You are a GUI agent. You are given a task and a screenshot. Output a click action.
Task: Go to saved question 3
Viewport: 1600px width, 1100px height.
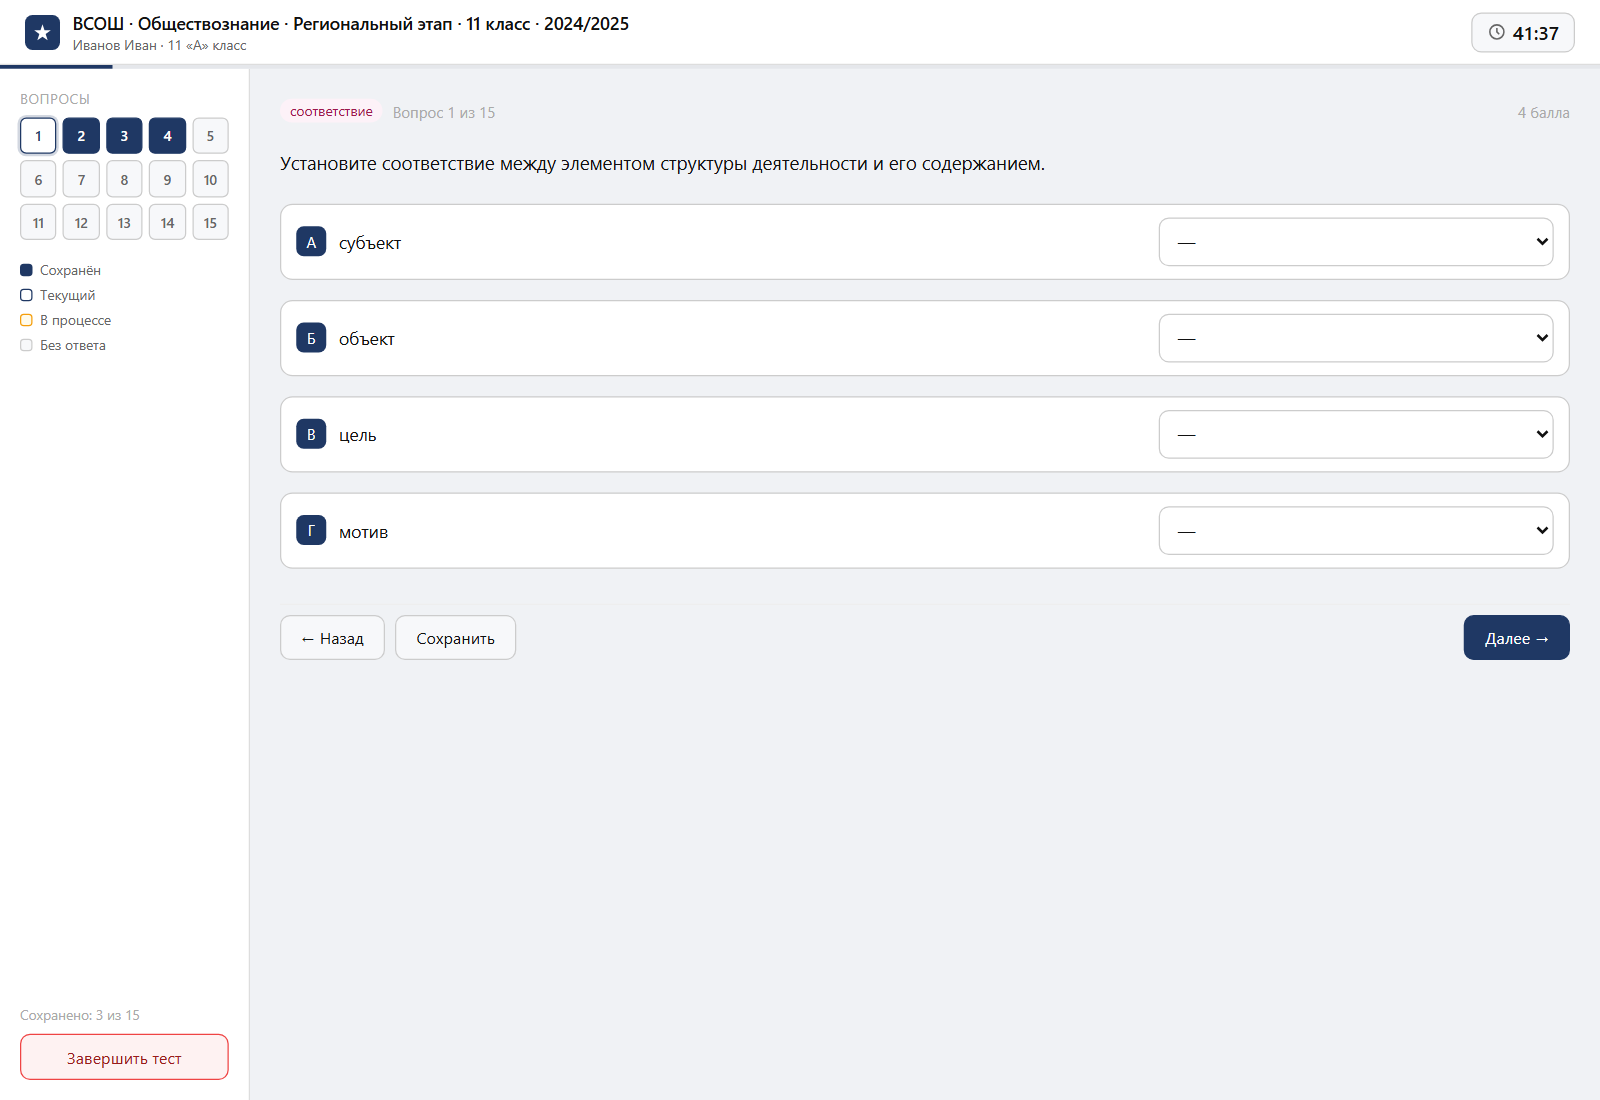click(124, 136)
